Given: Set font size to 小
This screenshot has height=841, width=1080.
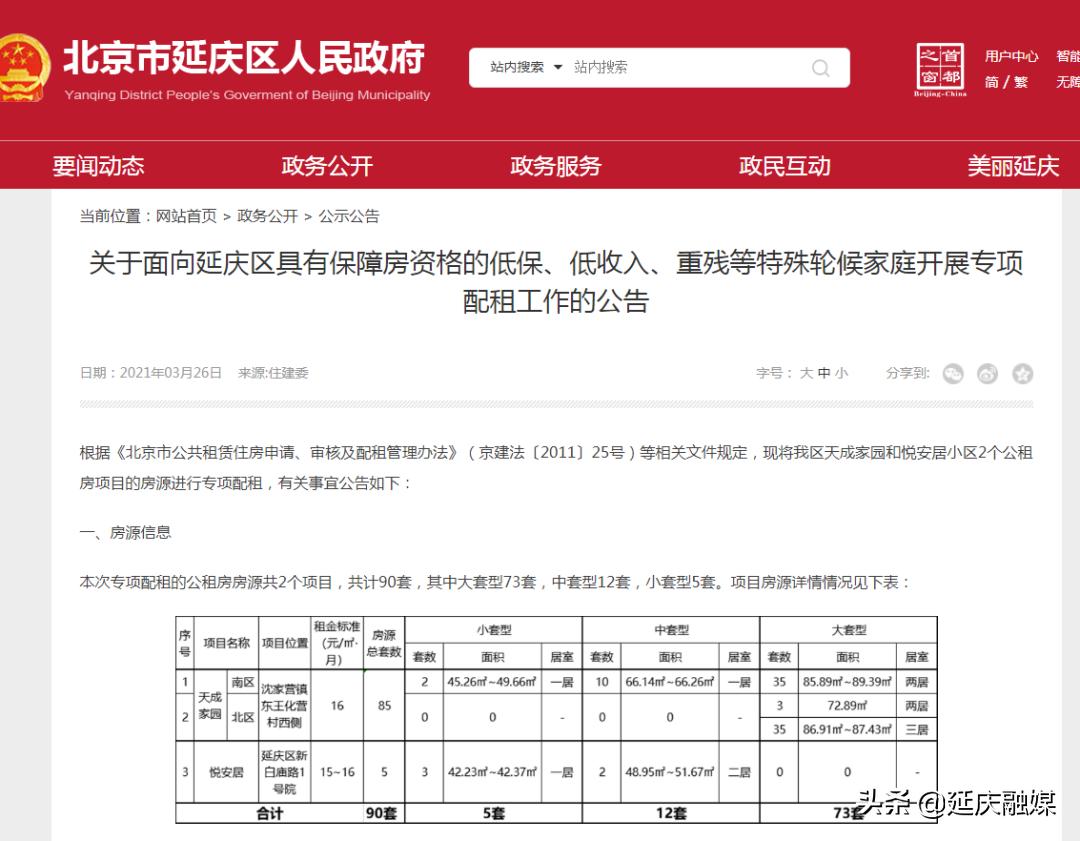Looking at the screenshot, I should point(841,373).
